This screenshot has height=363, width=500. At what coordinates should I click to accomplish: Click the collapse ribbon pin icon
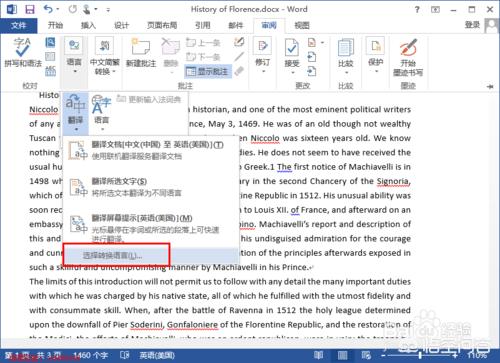click(490, 86)
